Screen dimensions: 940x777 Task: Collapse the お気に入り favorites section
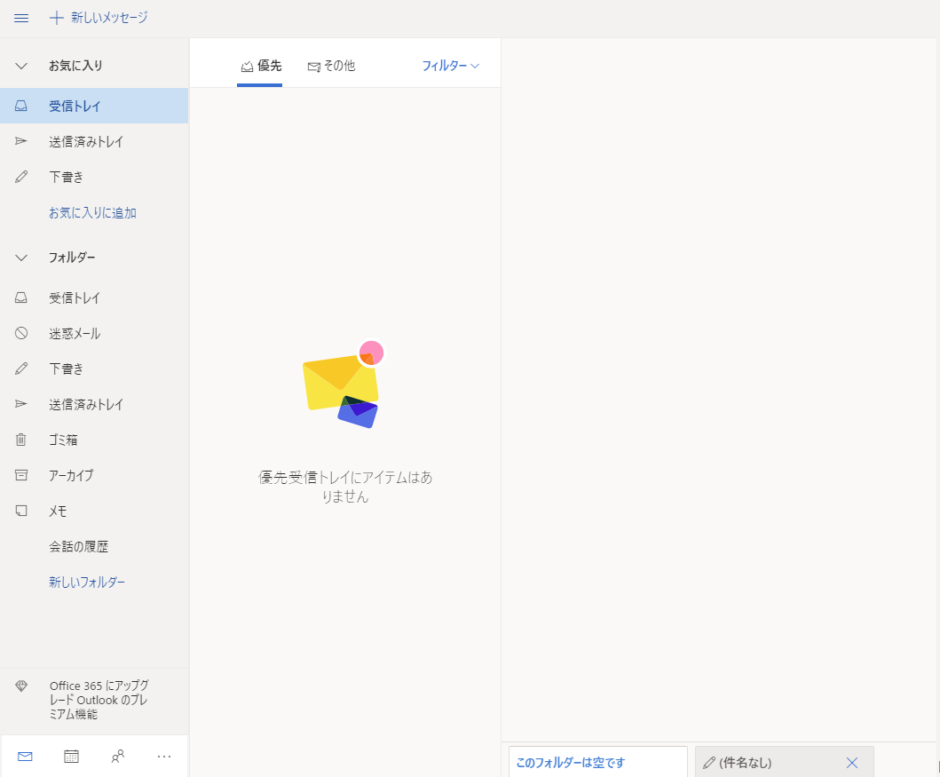(21, 66)
